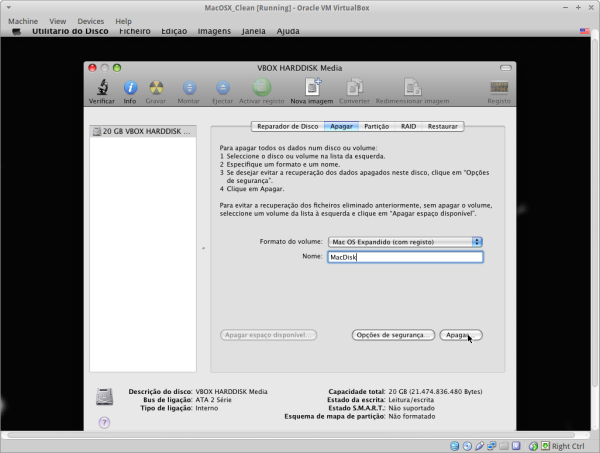Open the Formato do volume dropdown
Viewport: 600px width, 453px height.
405,242
